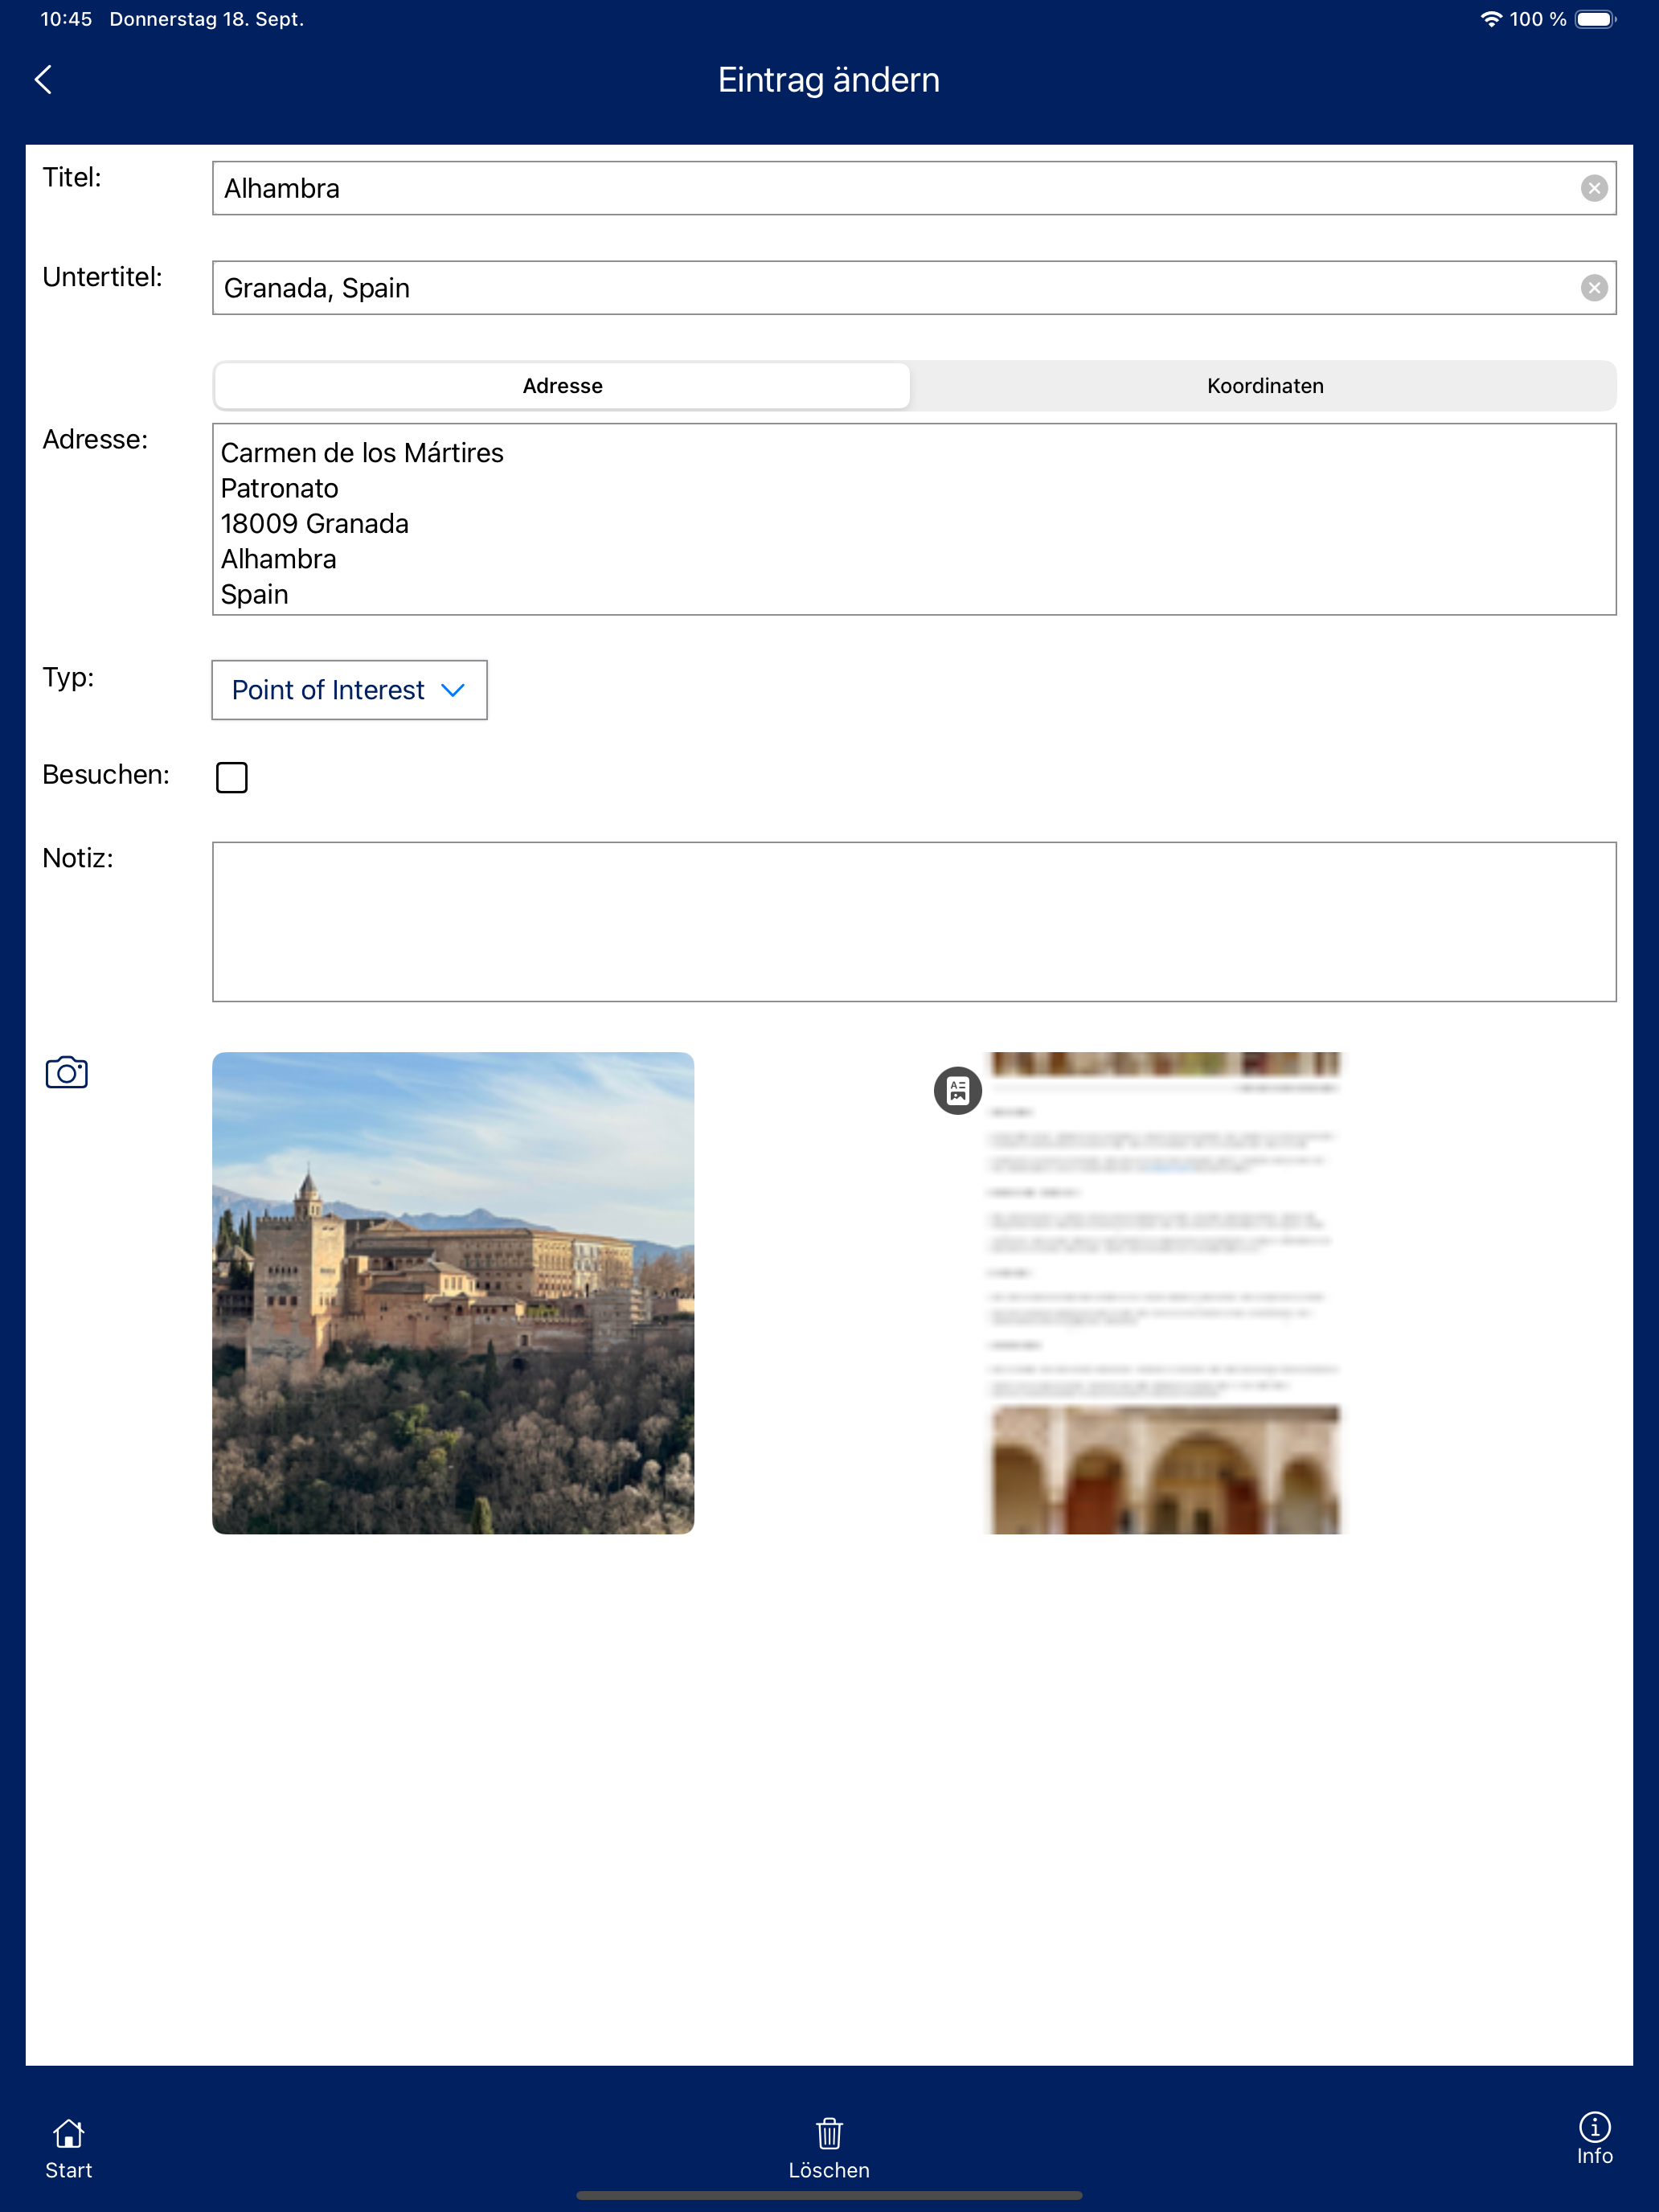Edit the Adresse text area
Image resolution: width=1659 pixels, height=2212 pixels.
[x=914, y=519]
